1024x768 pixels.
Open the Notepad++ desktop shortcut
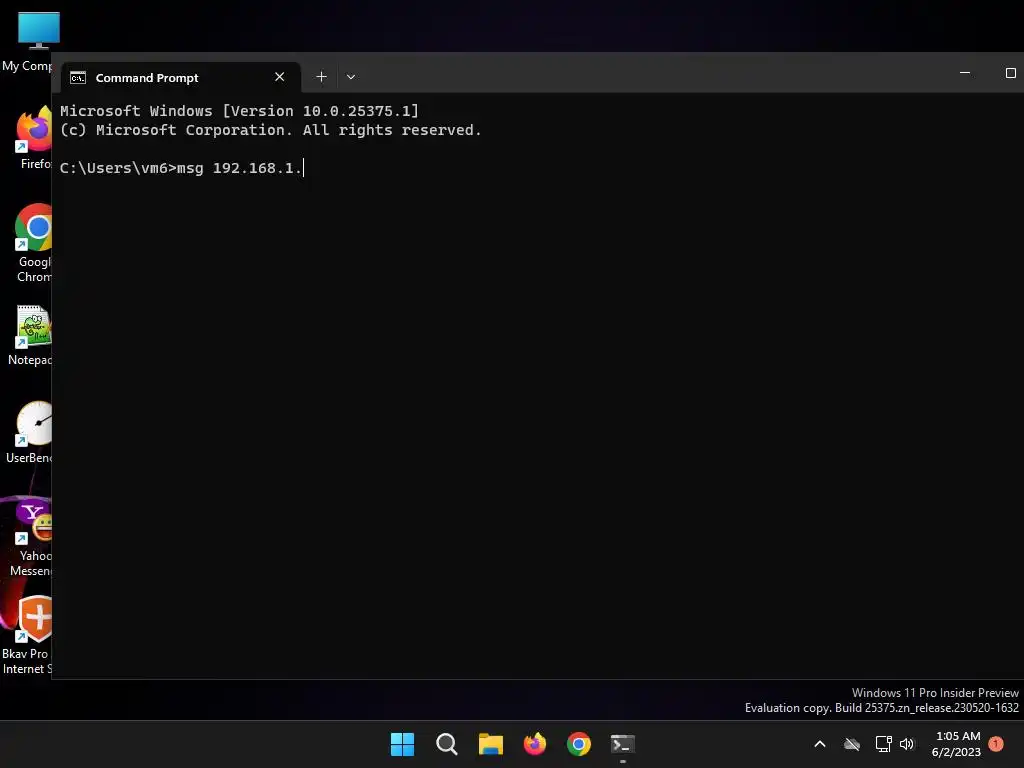(x=31, y=336)
